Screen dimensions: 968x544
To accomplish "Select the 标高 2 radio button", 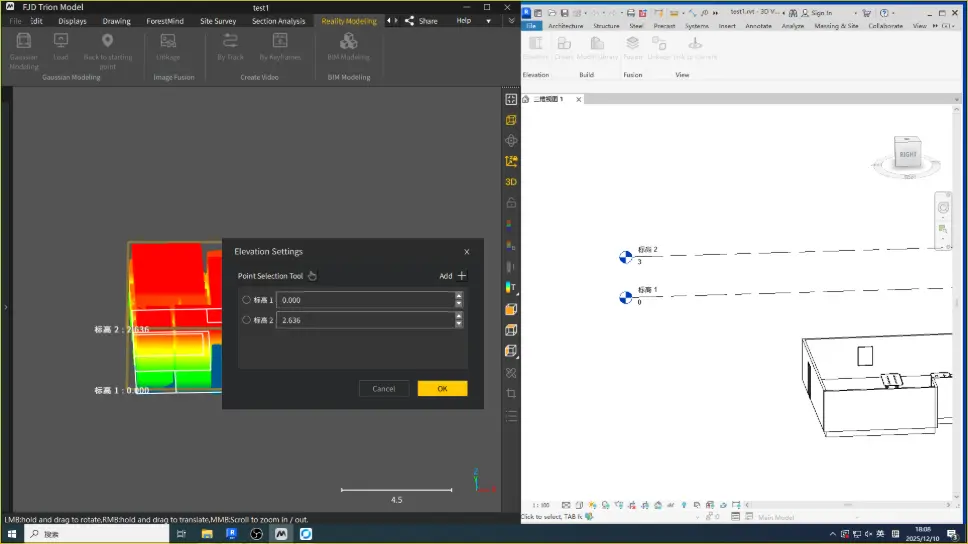I will pyautogui.click(x=247, y=320).
